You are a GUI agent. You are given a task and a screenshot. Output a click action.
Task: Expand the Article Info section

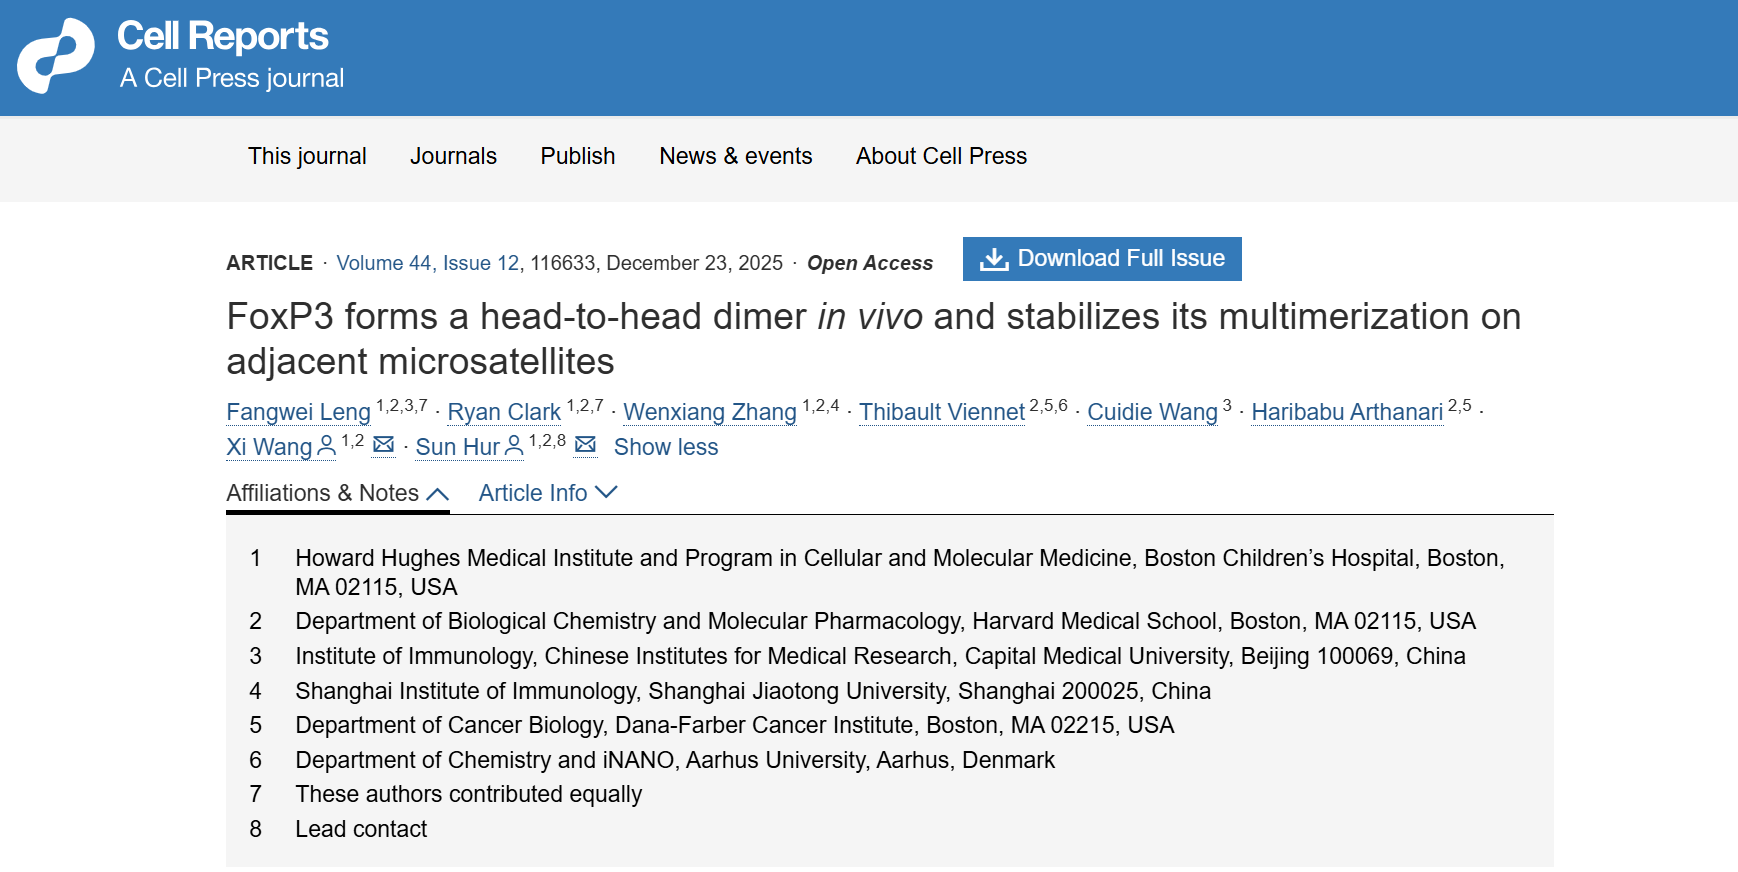(x=548, y=493)
